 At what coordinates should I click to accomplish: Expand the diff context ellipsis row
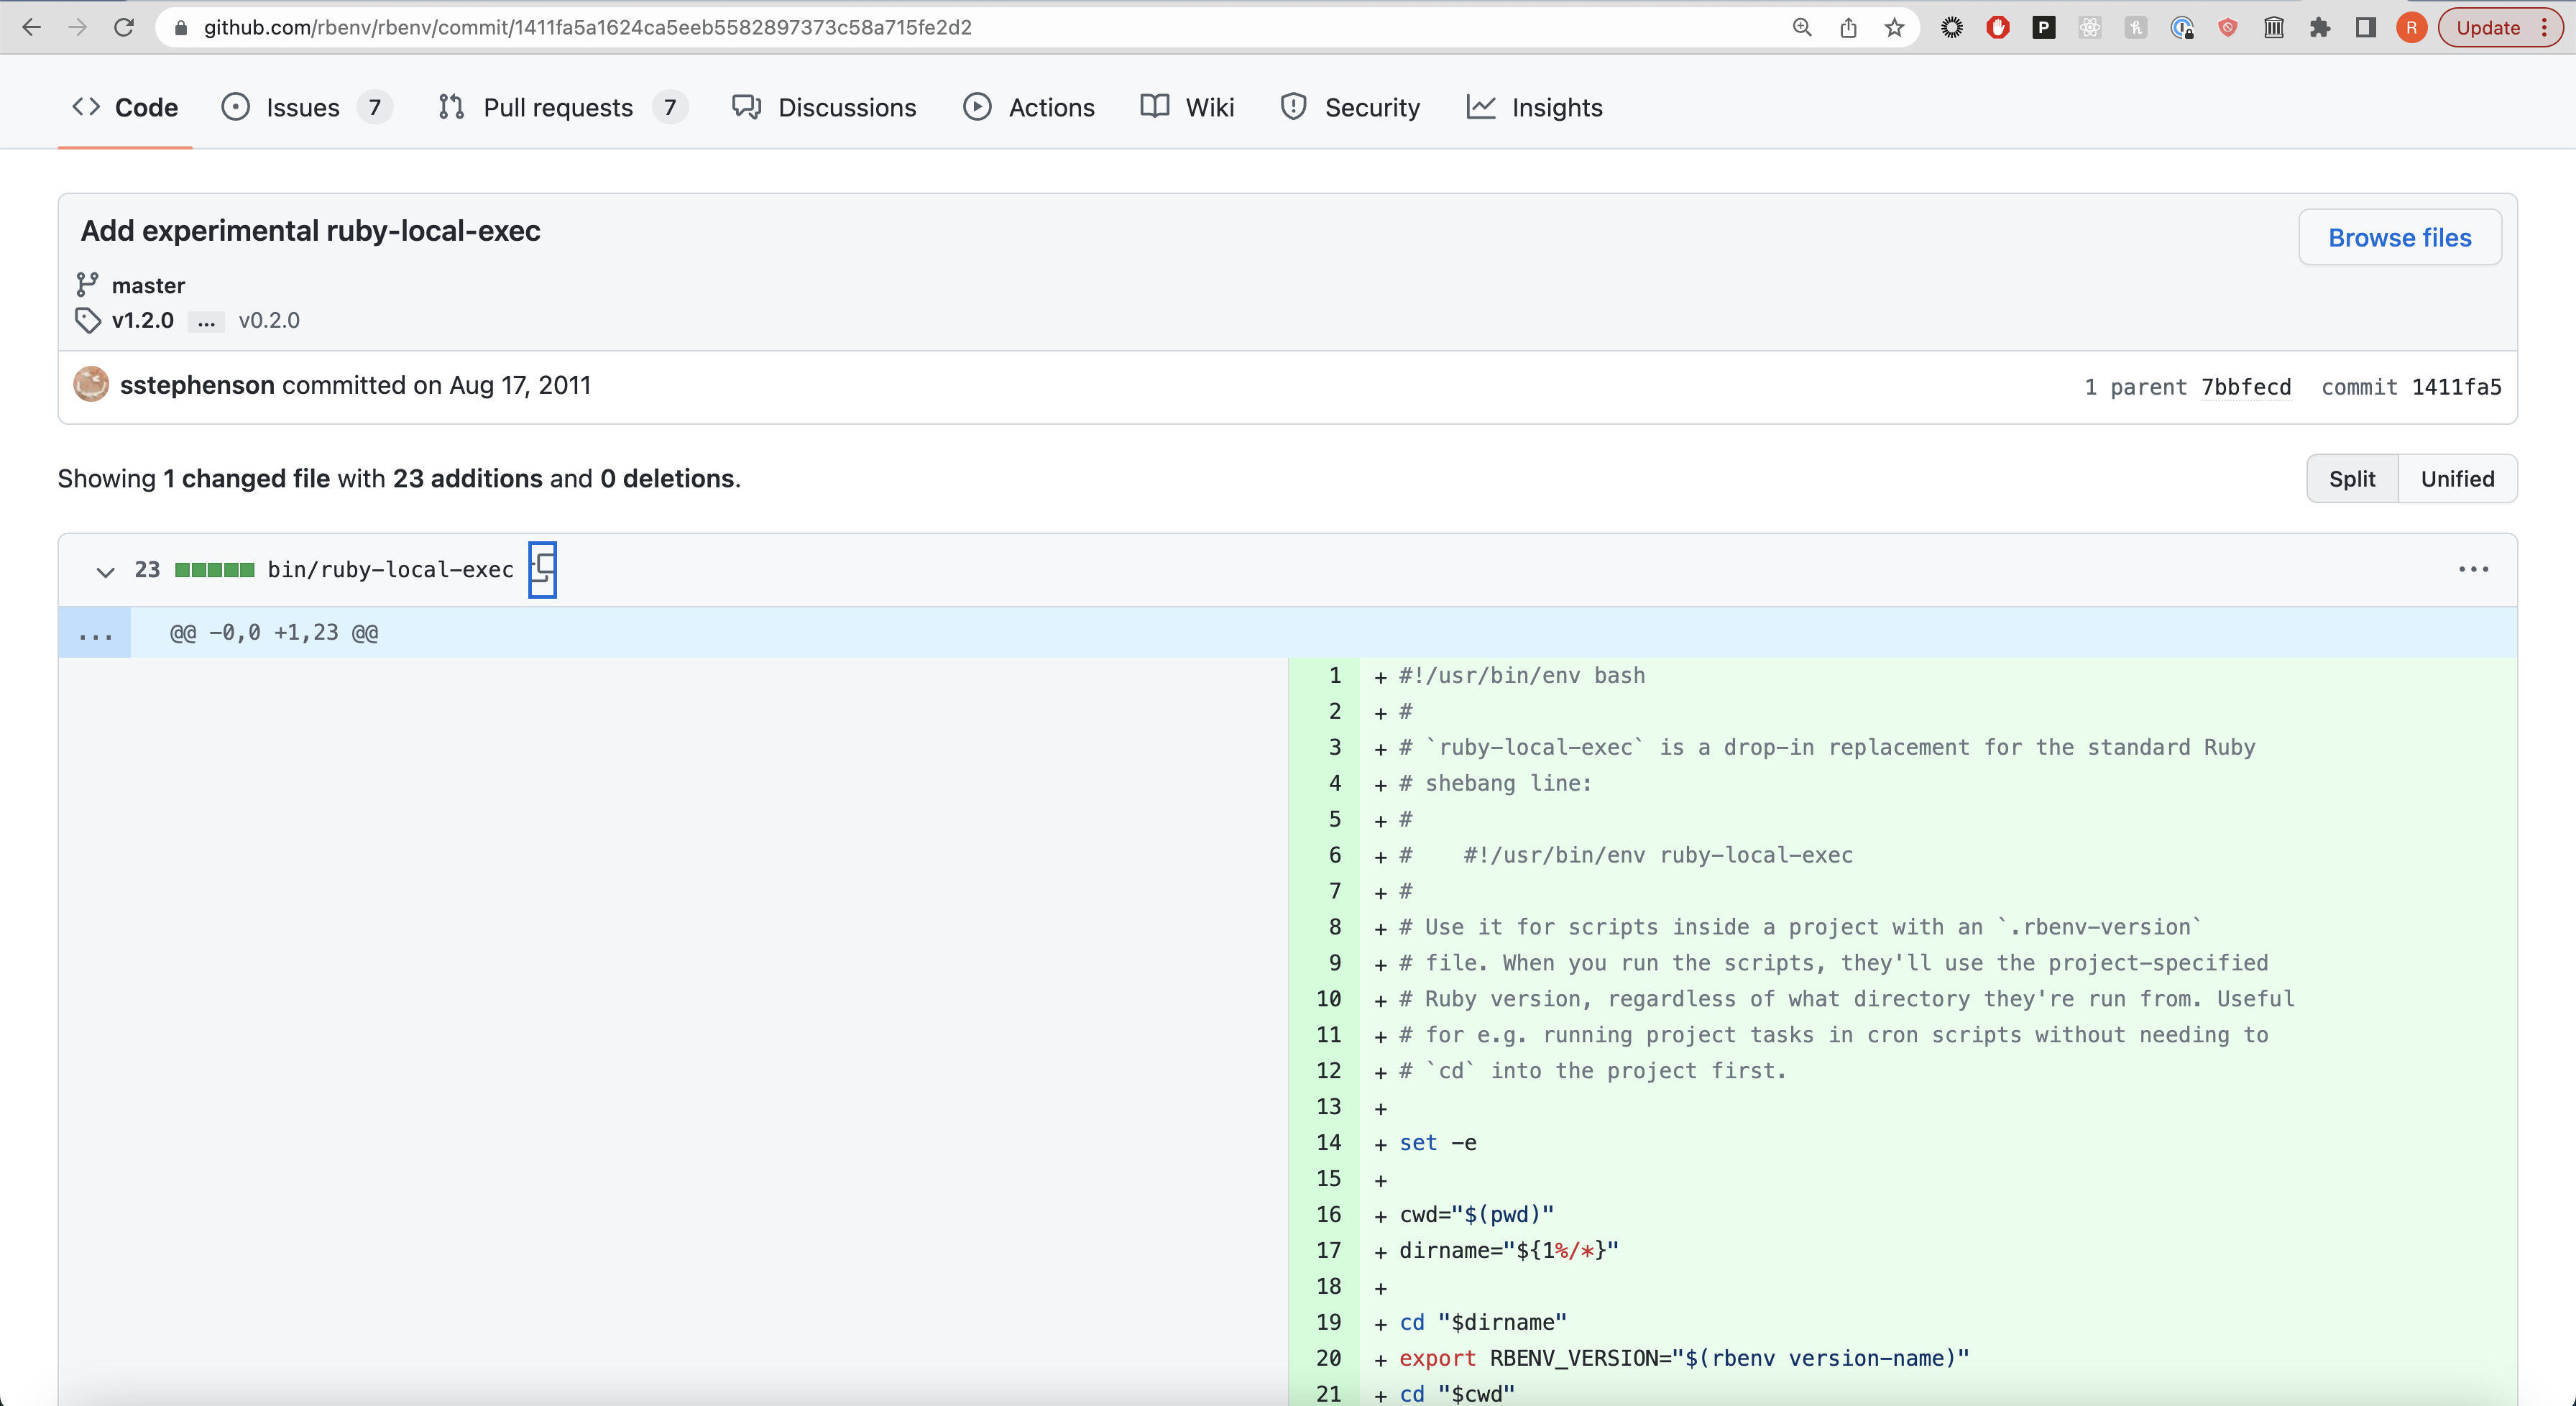(95, 633)
